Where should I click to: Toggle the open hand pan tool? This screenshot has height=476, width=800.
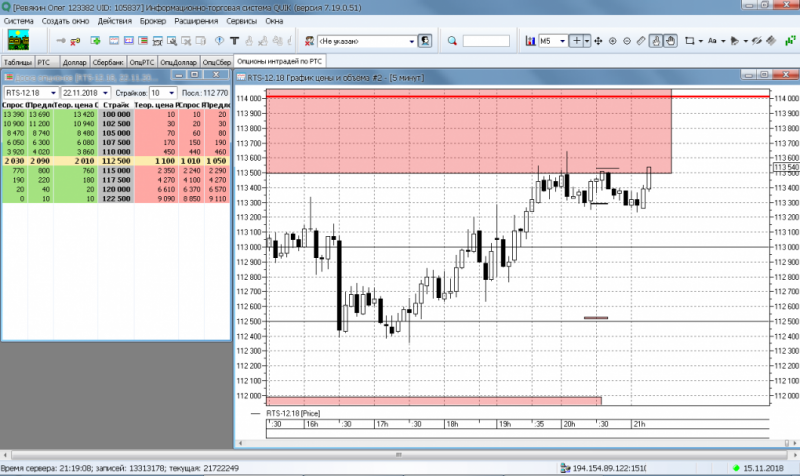[x=670, y=41]
